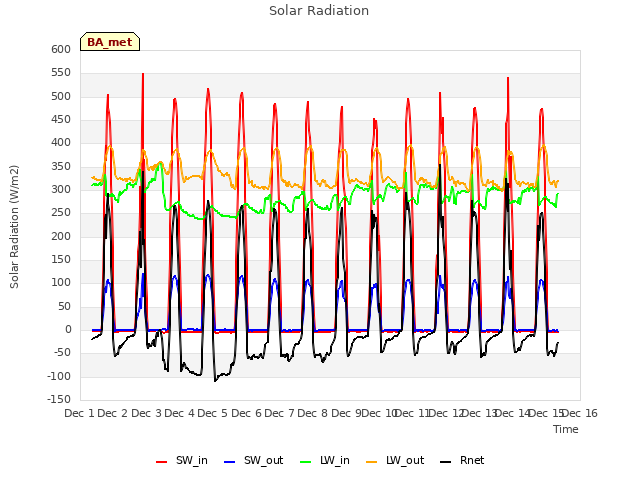Click the Rnet minimum near -110 W/m2
The image size is (640, 480).
click(x=215, y=381)
